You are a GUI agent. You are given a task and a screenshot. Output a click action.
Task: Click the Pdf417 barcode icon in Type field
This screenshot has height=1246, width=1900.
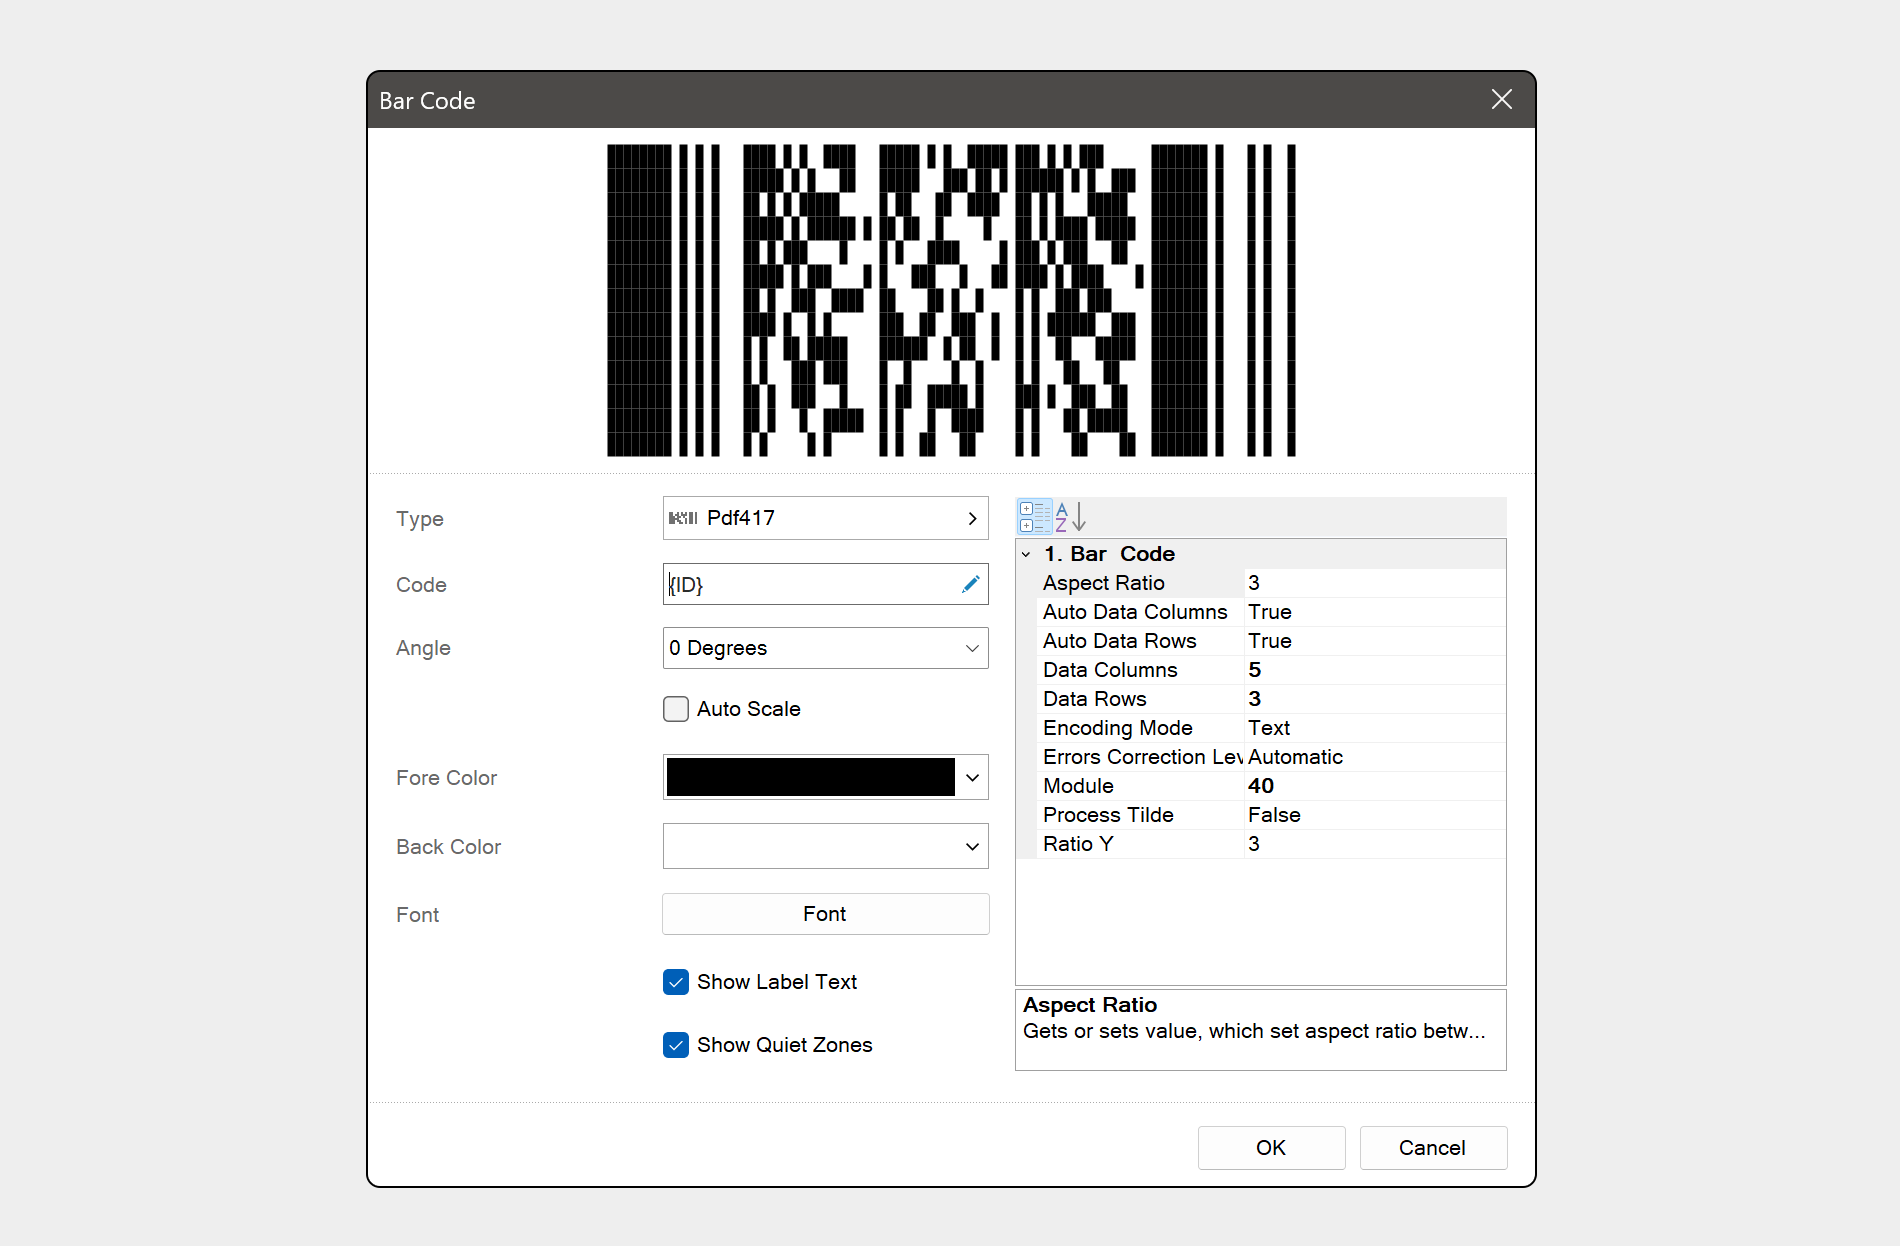click(x=683, y=518)
